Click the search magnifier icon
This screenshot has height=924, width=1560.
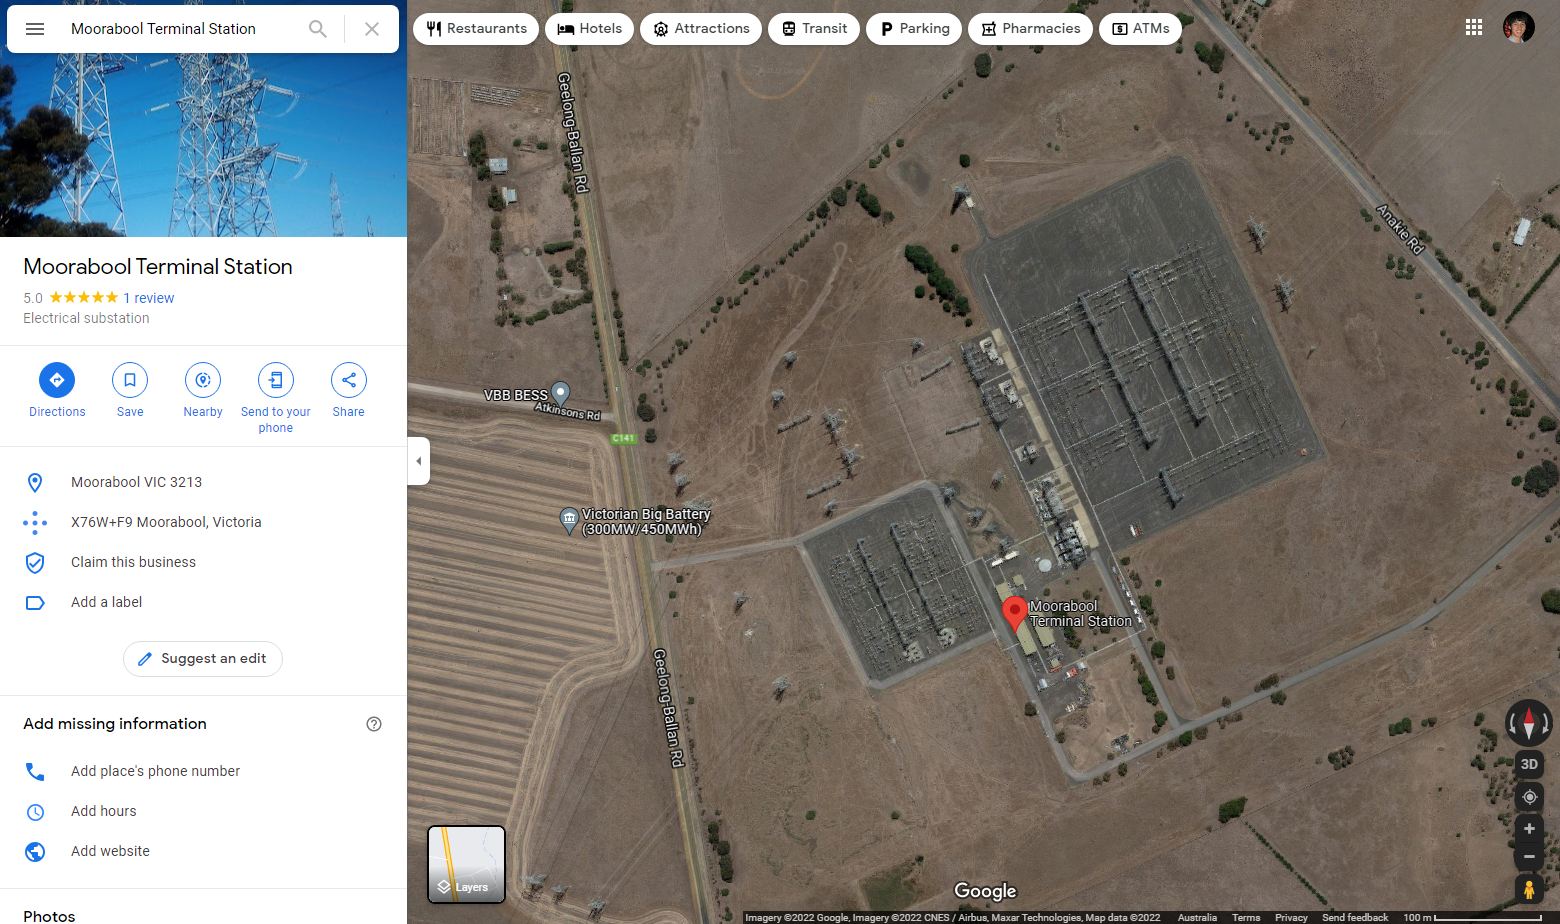317,29
